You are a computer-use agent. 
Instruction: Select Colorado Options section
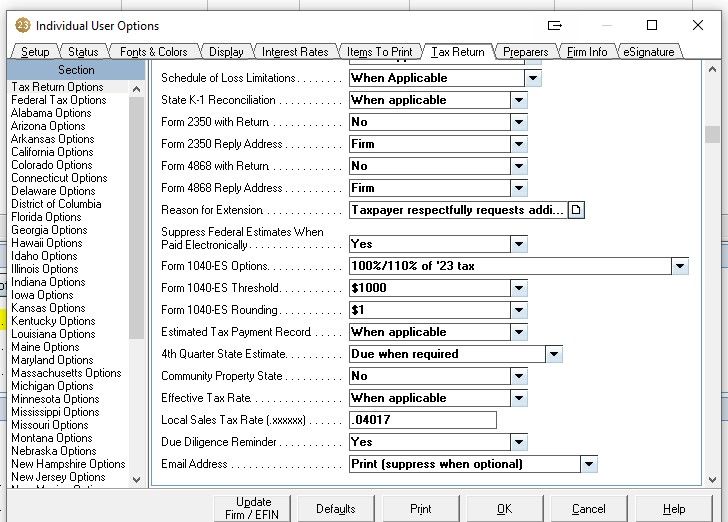point(52,165)
